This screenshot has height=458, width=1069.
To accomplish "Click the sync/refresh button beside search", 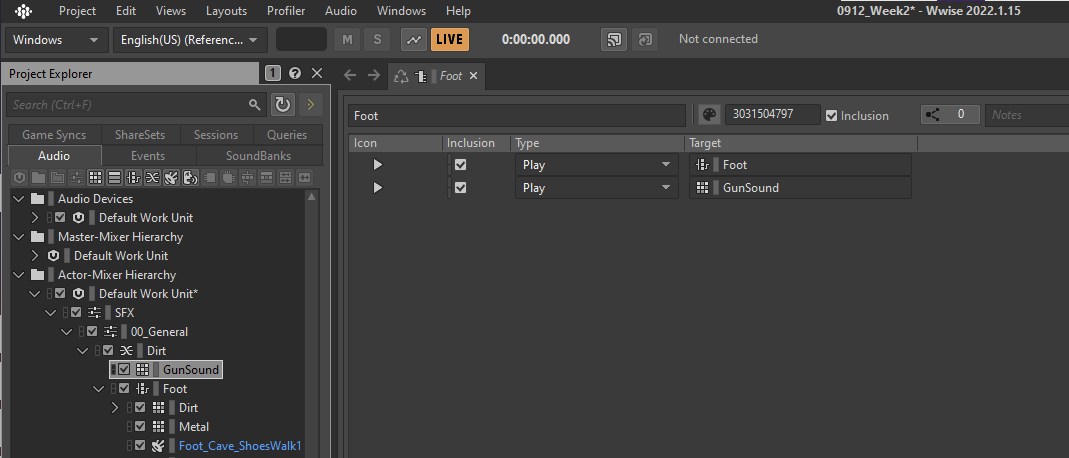I will click(x=282, y=104).
